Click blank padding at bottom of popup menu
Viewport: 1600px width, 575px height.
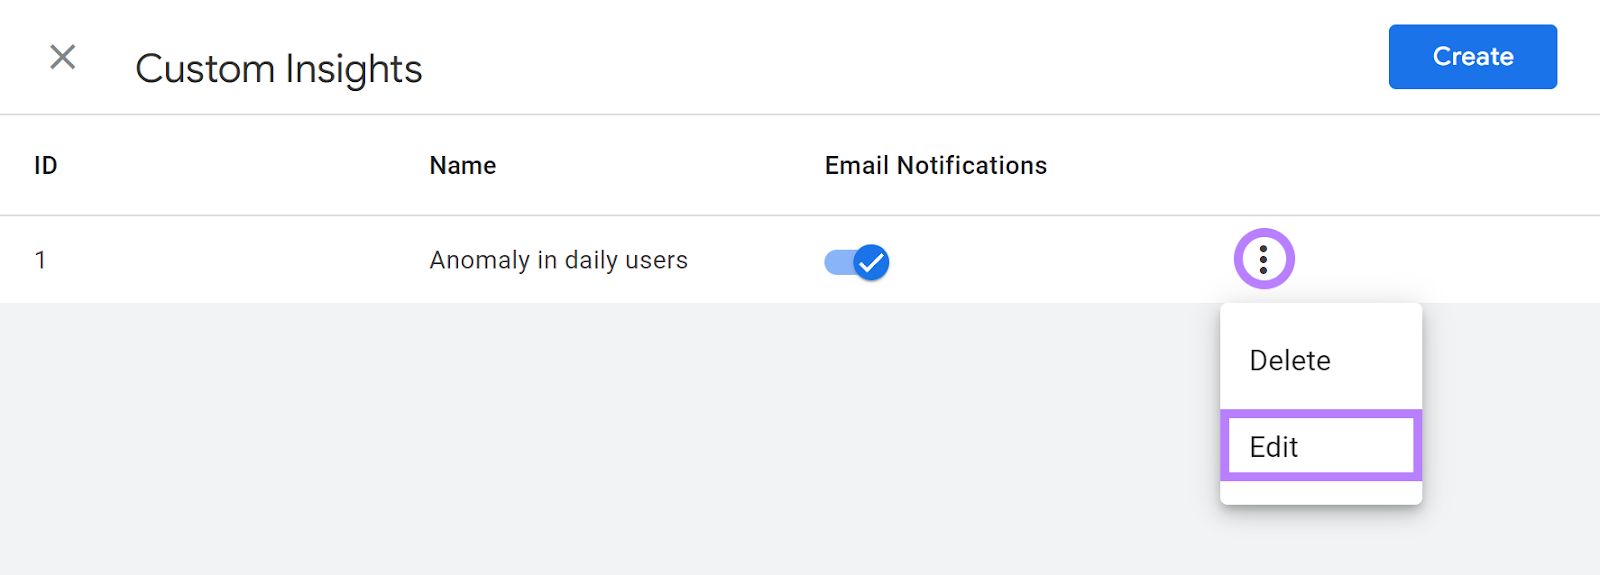click(1320, 492)
